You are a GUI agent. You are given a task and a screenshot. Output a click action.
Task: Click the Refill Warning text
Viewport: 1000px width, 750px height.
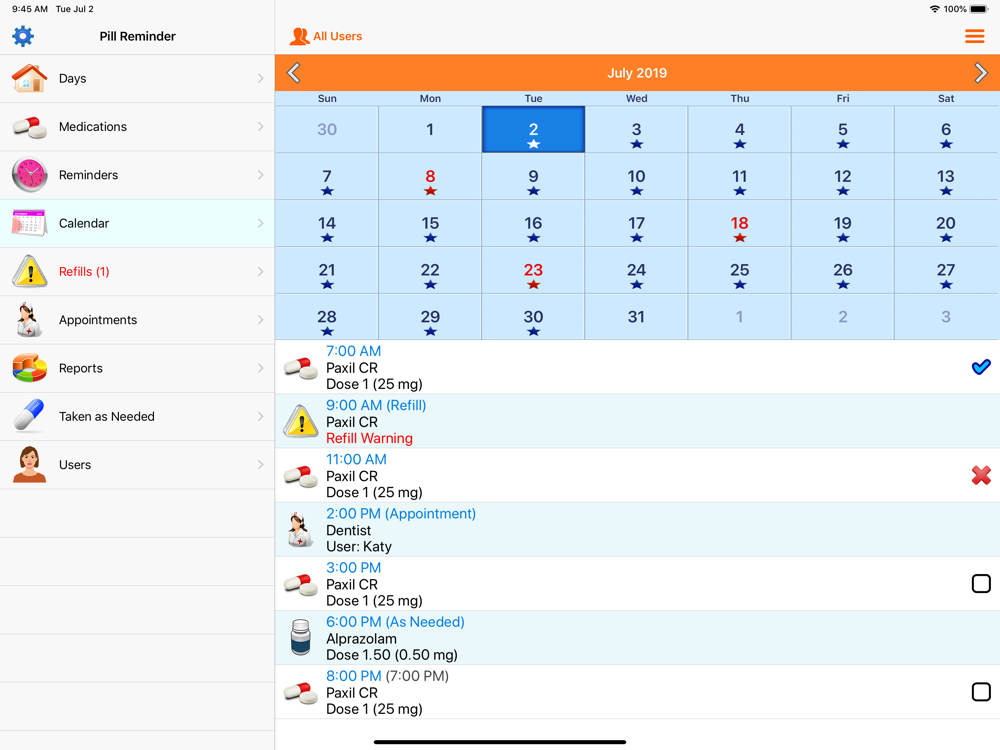369,438
